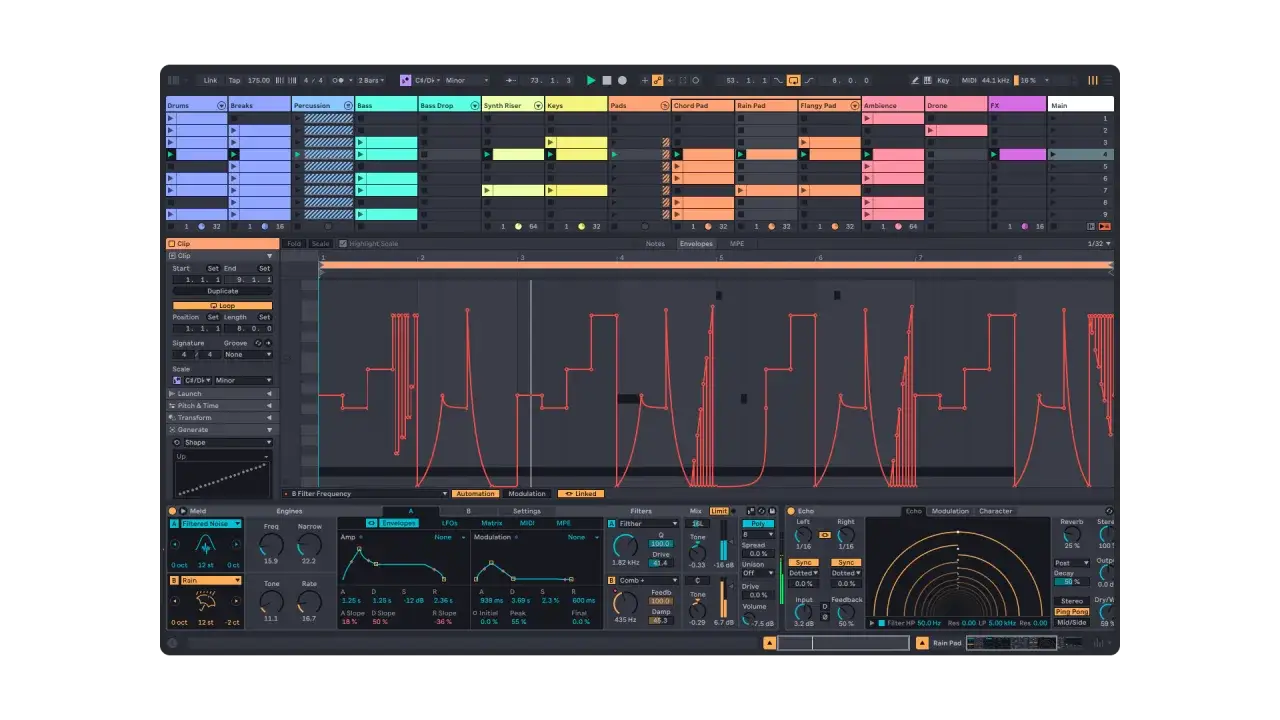
Task: Expand the Transform section
Action: pos(222,418)
